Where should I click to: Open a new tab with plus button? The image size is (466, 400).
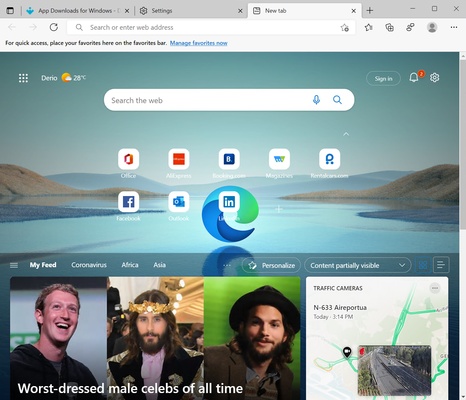pos(370,11)
